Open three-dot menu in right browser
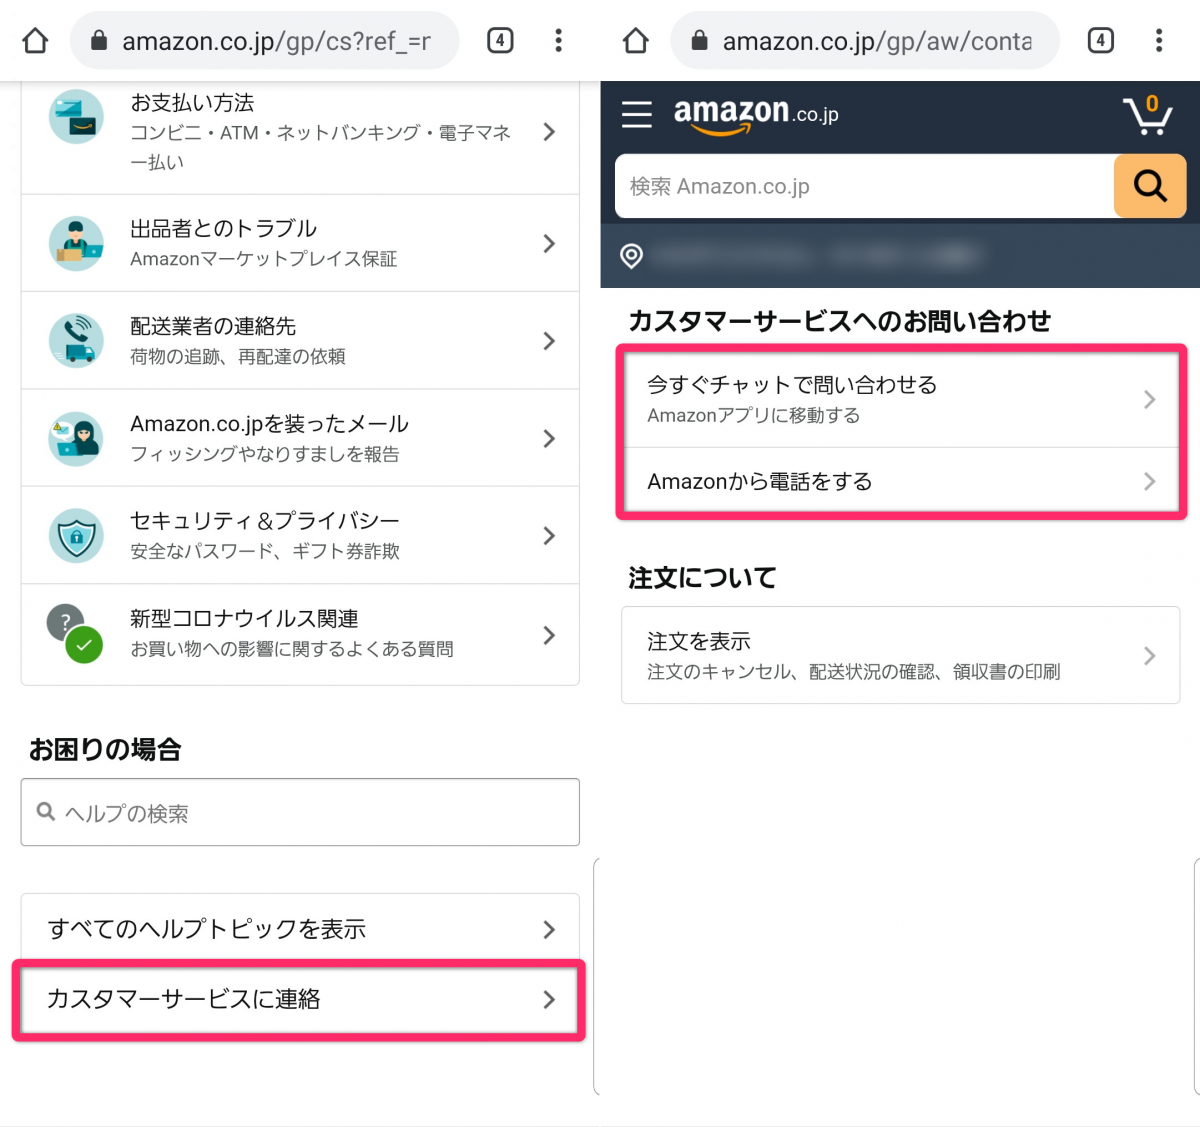 point(1158,40)
